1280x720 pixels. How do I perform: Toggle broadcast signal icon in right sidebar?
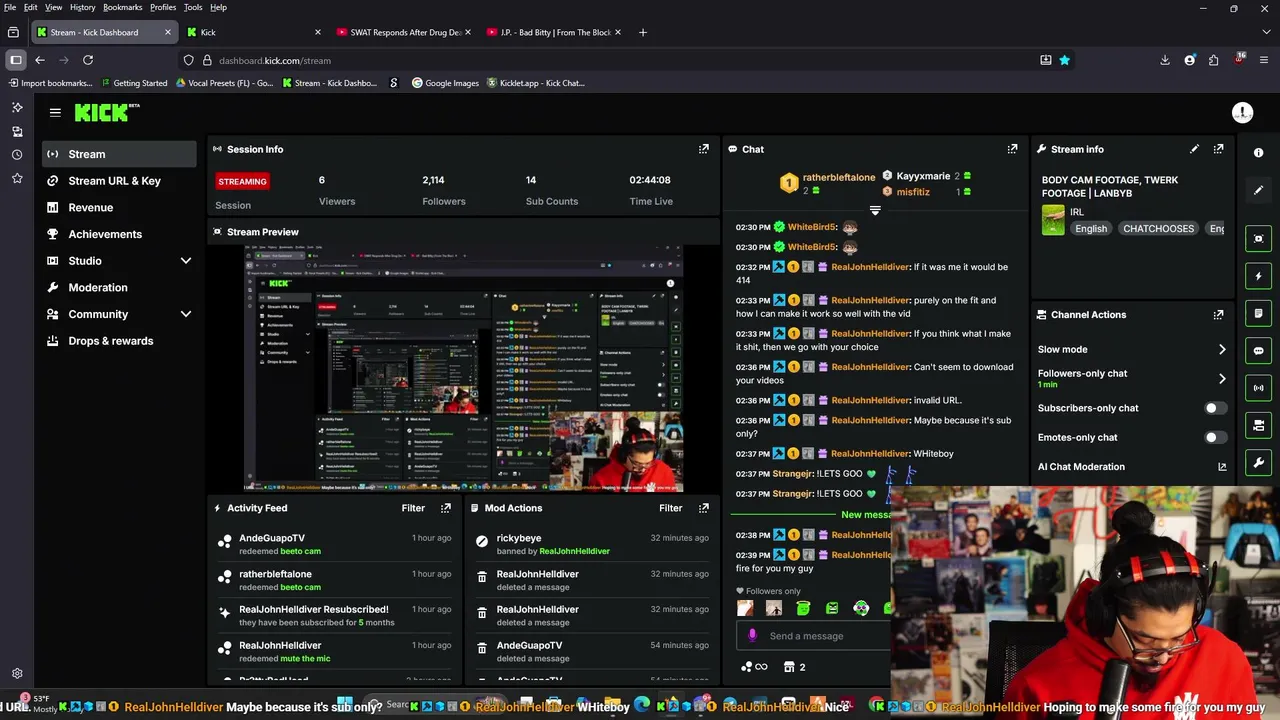tap(1258, 387)
